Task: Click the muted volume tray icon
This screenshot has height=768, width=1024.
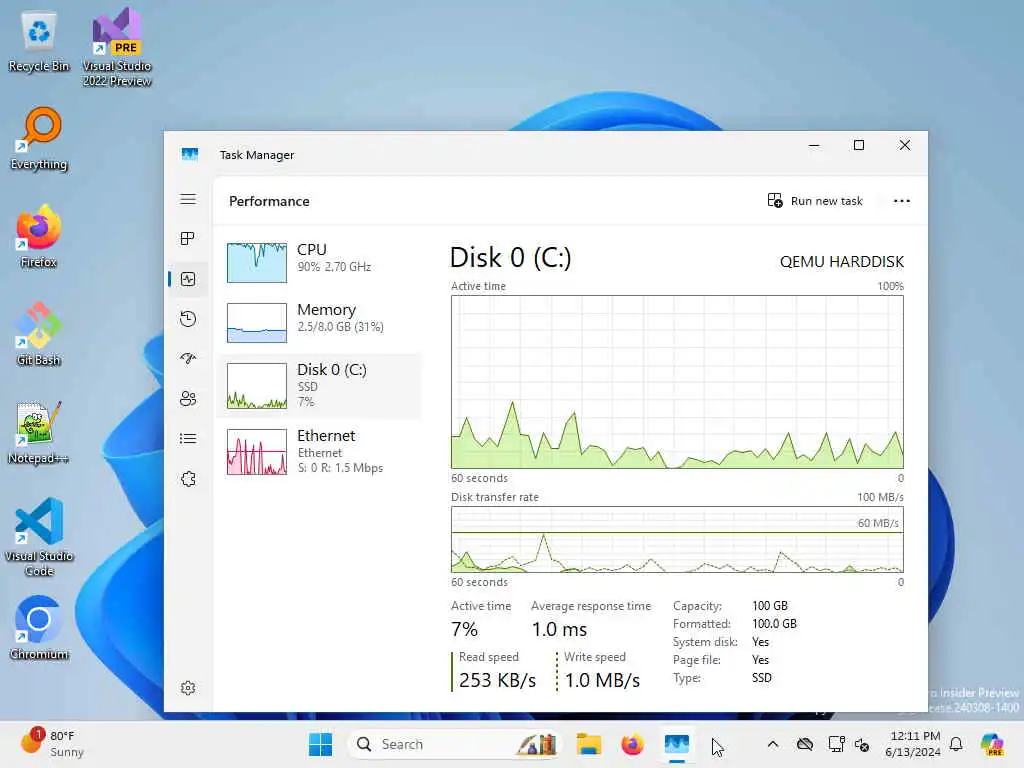Action: tap(862, 744)
